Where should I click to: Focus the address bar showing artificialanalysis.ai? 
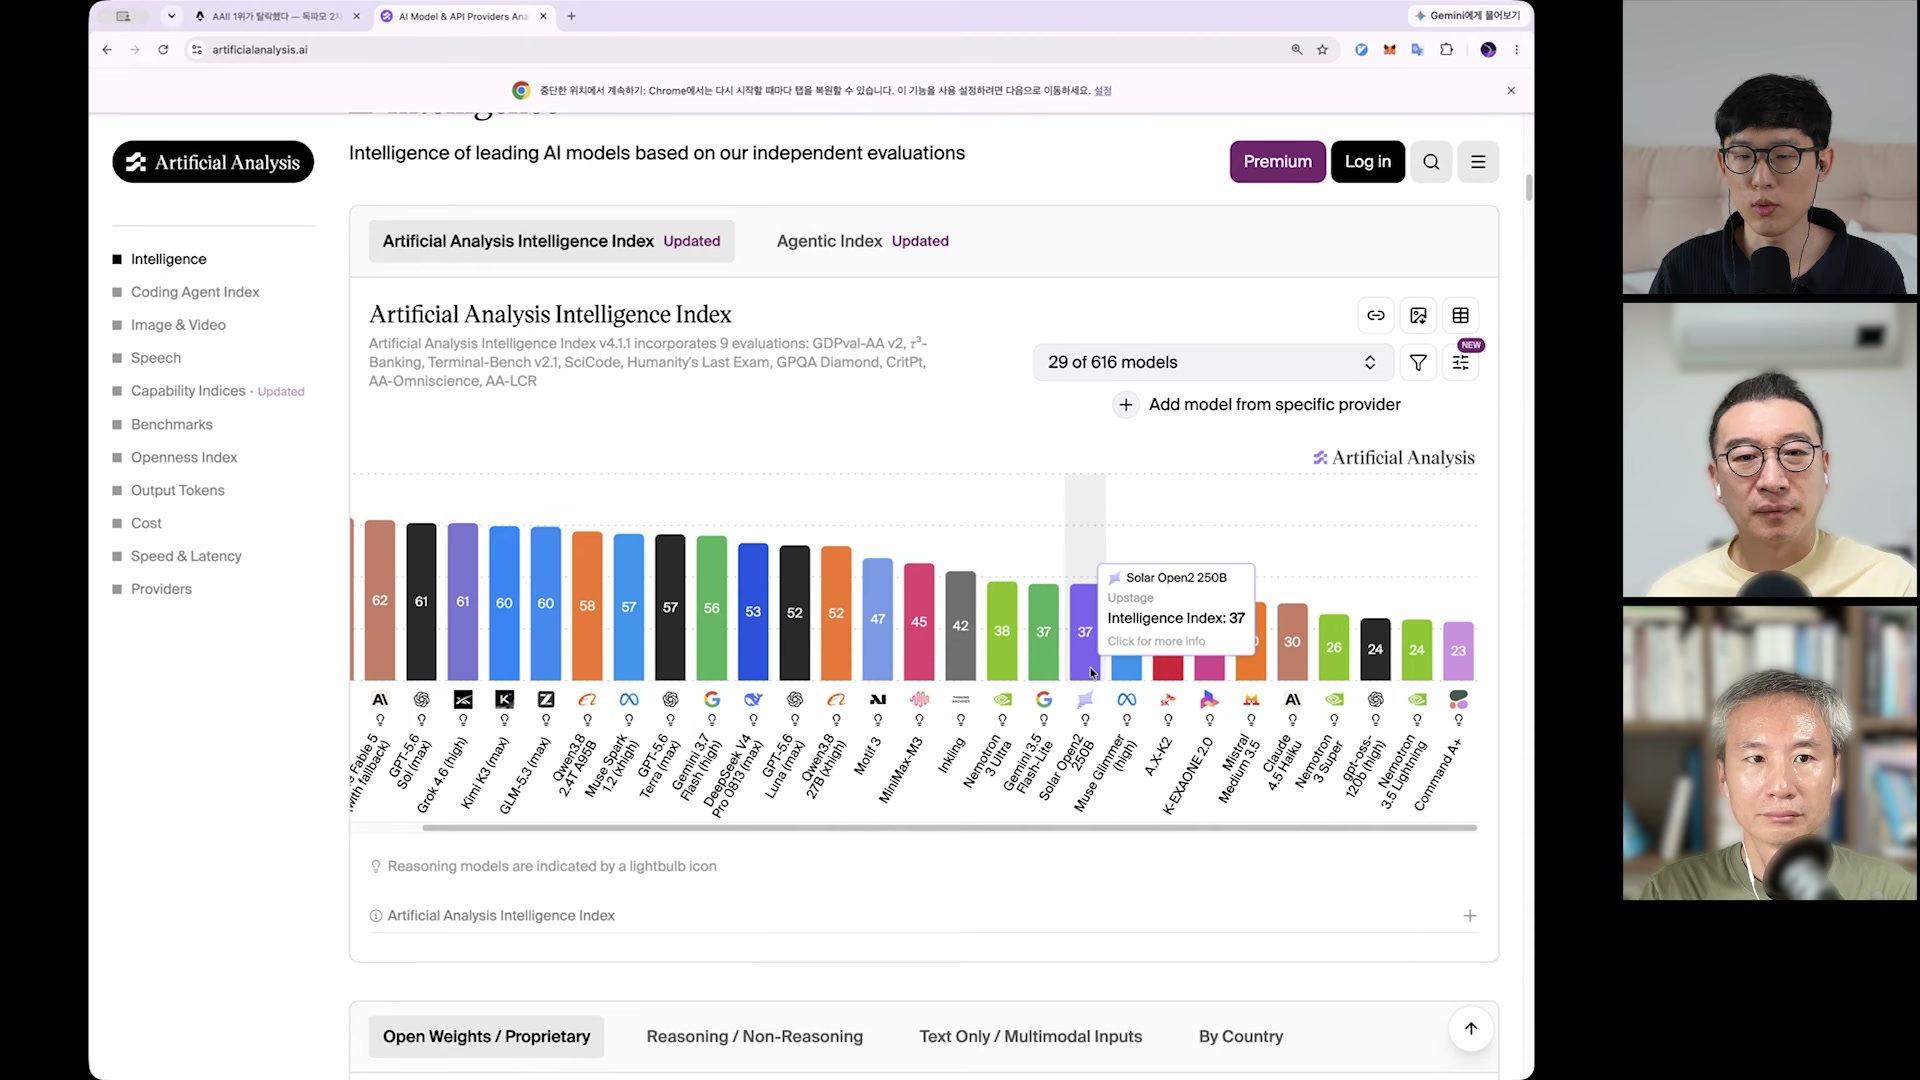pyautogui.click(x=740, y=49)
